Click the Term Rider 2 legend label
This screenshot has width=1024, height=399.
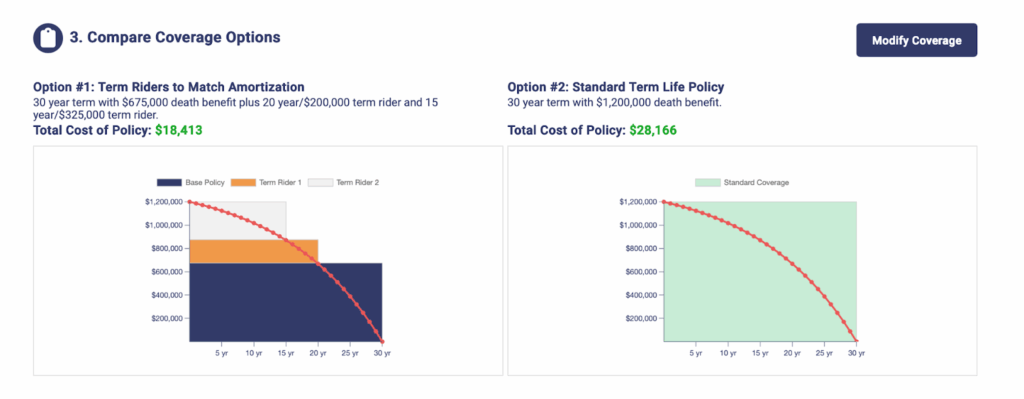pos(357,183)
